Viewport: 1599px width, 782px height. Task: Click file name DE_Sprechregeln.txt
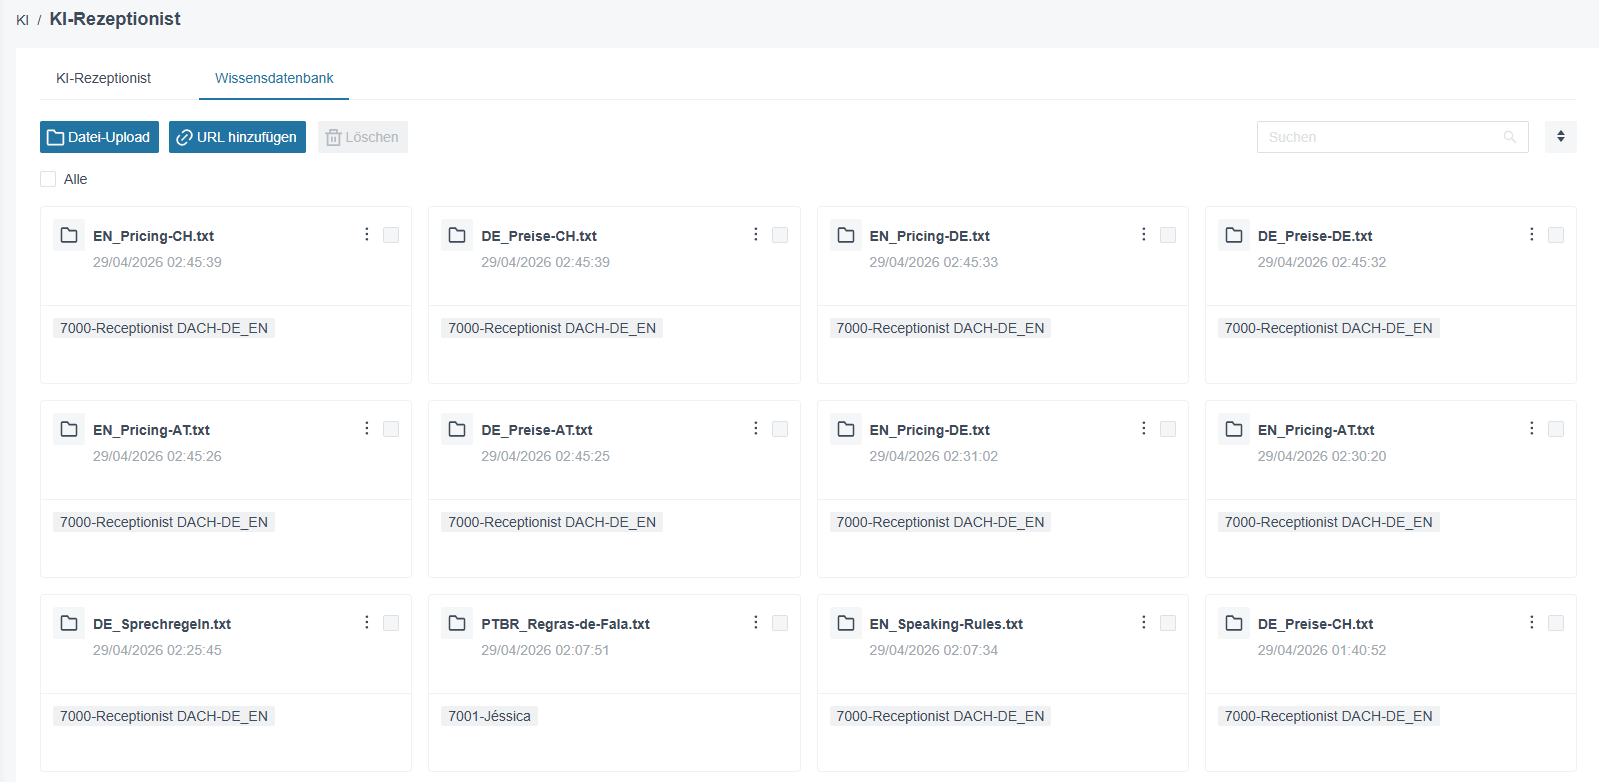[162, 624]
